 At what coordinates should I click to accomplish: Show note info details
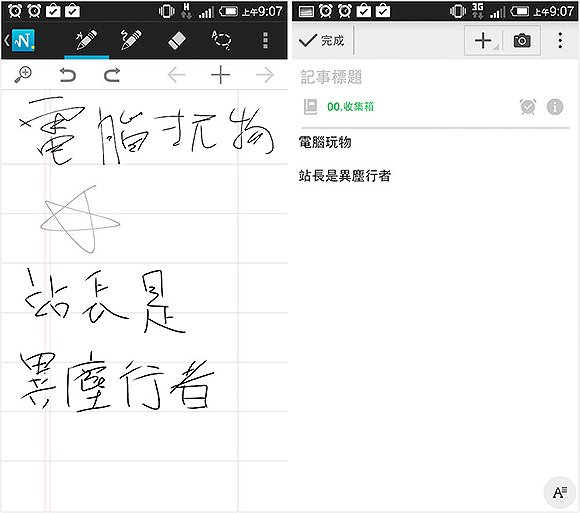click(555, 107)
